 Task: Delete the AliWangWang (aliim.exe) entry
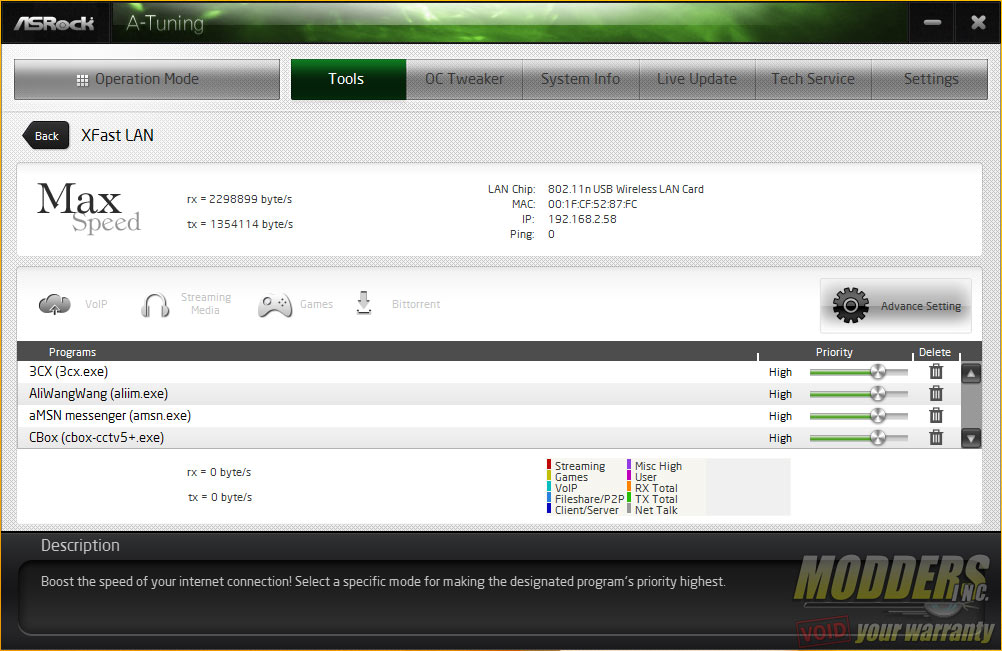click(x=936, y=394)
